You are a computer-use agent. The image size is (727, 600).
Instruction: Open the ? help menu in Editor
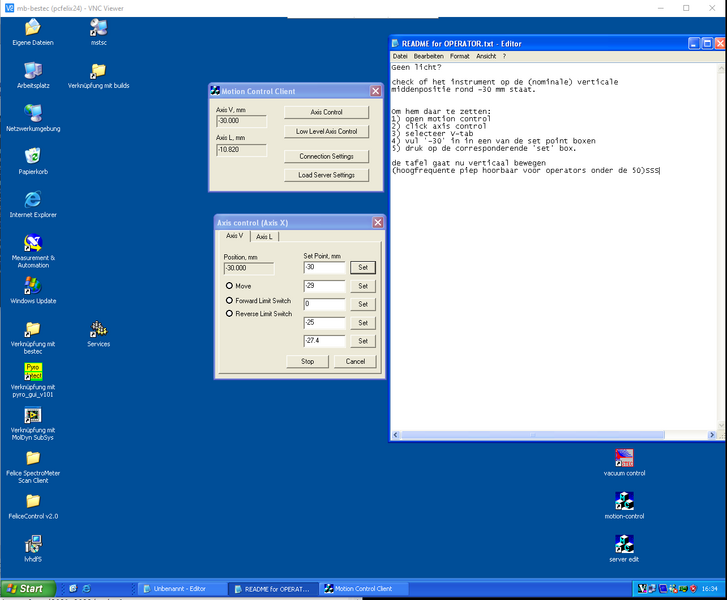504,56
